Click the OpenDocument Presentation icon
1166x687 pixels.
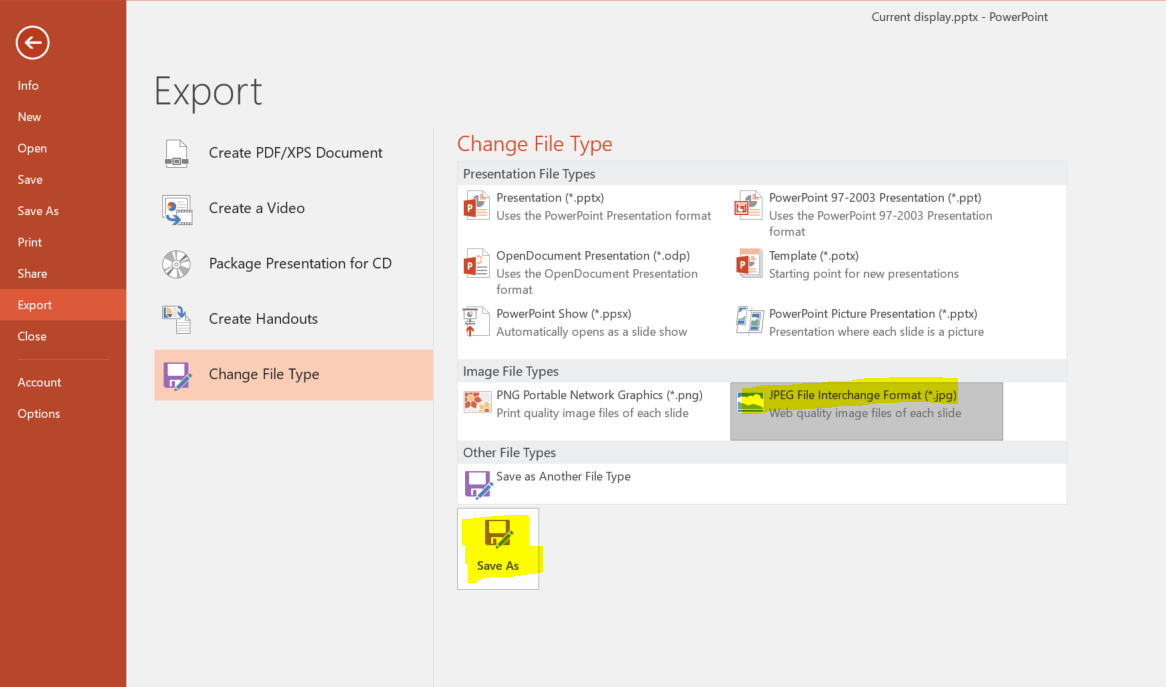(477, 263)
